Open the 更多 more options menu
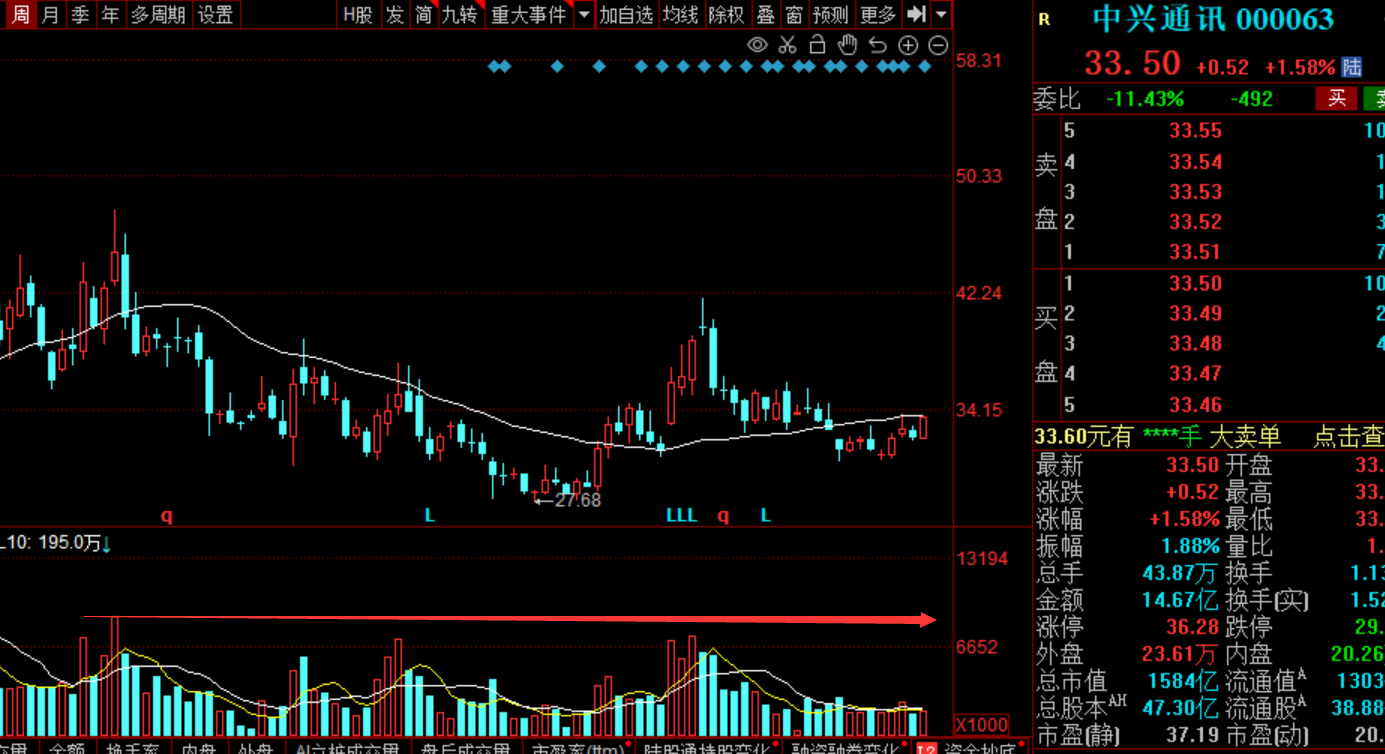 tap(877, 15)
